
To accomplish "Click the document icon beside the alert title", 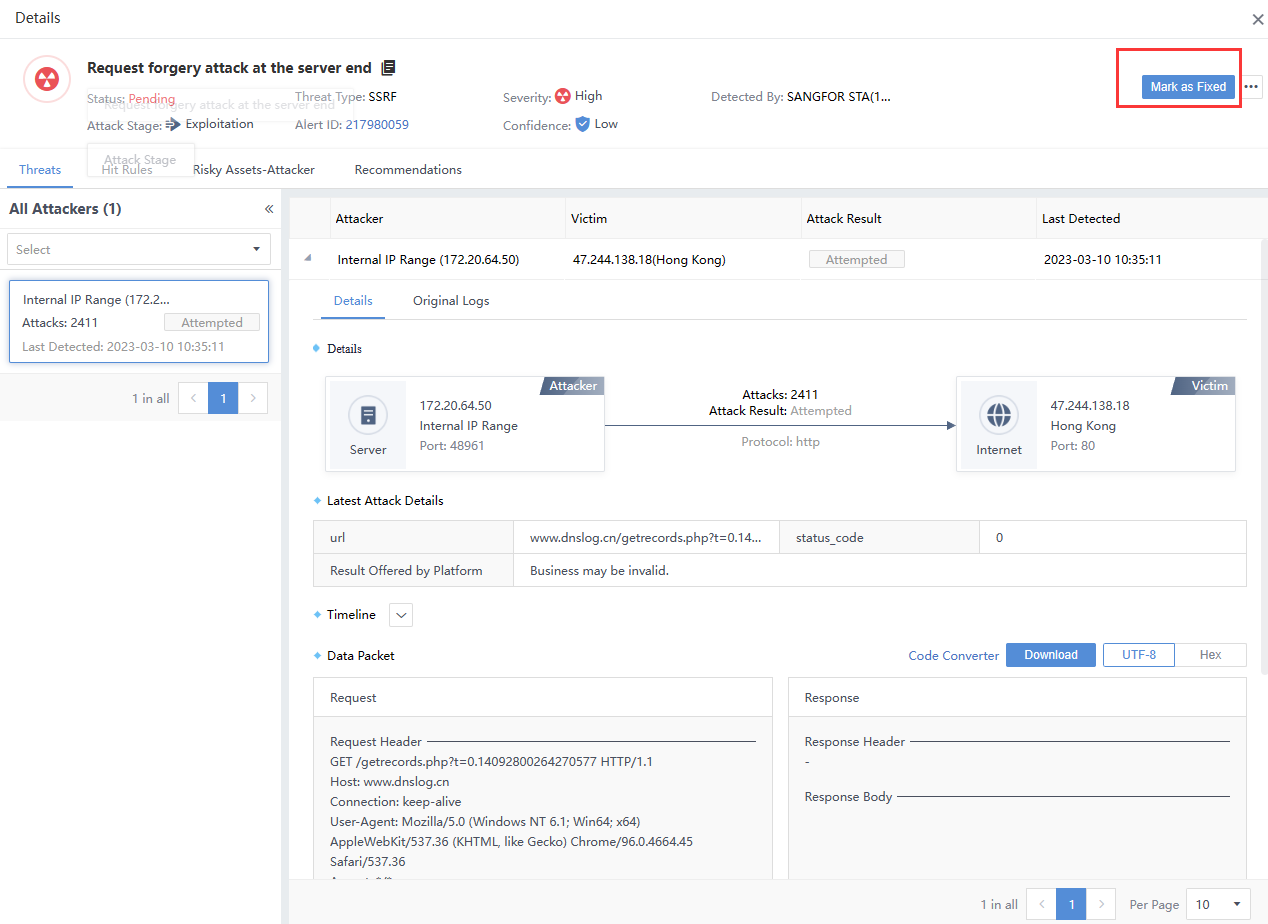I will point(389,68).
